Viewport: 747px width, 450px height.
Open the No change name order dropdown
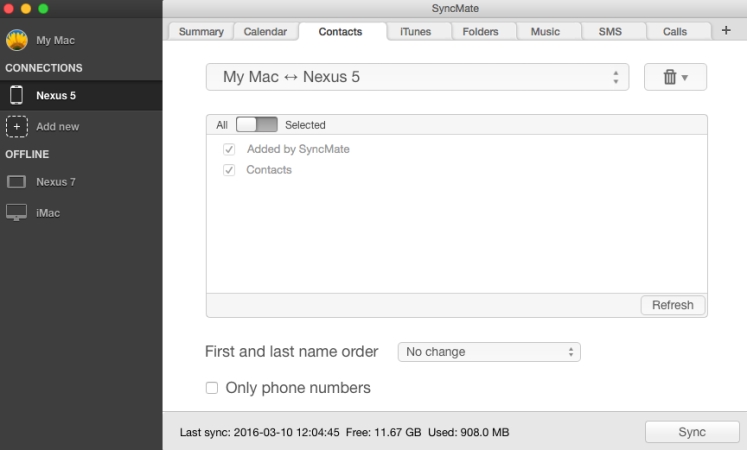pos(489,352)
